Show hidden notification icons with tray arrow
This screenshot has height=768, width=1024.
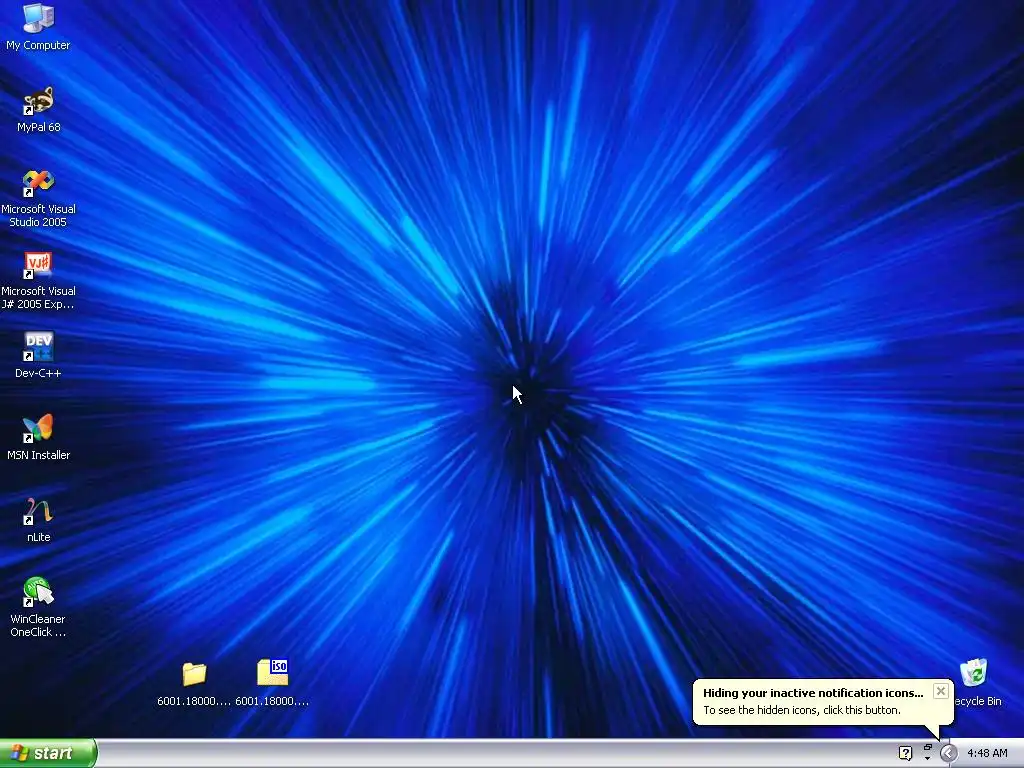click(x=948, y=754)
